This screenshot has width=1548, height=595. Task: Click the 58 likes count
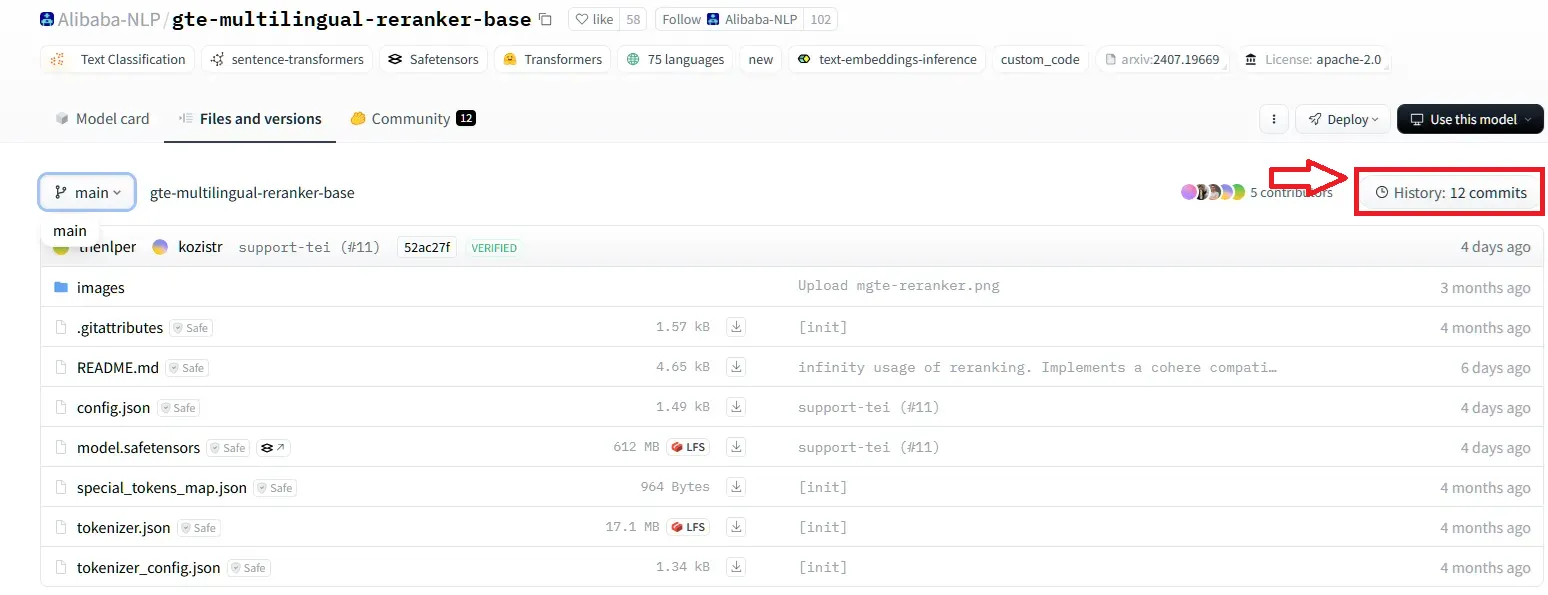[x=633, y=19]
